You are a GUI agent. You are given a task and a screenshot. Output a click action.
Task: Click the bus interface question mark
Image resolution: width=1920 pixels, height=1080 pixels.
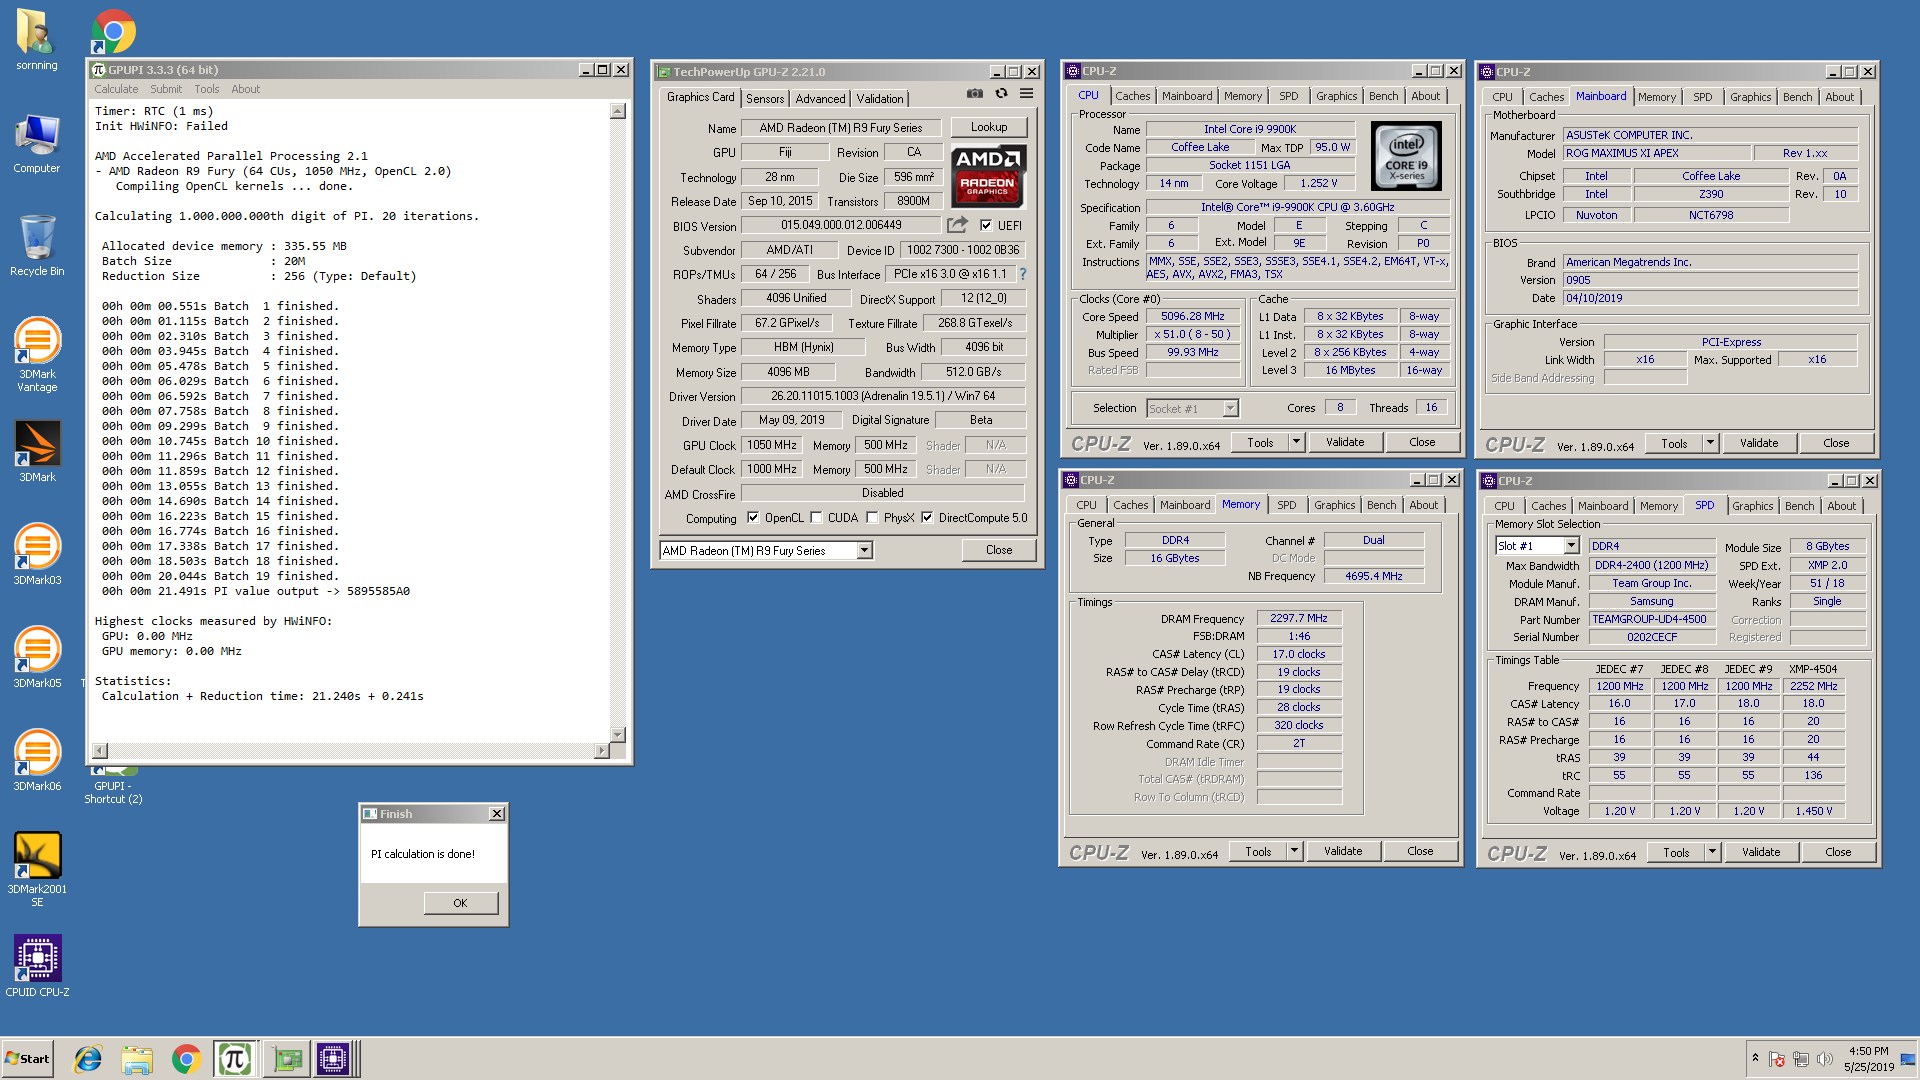(1022, 274)
